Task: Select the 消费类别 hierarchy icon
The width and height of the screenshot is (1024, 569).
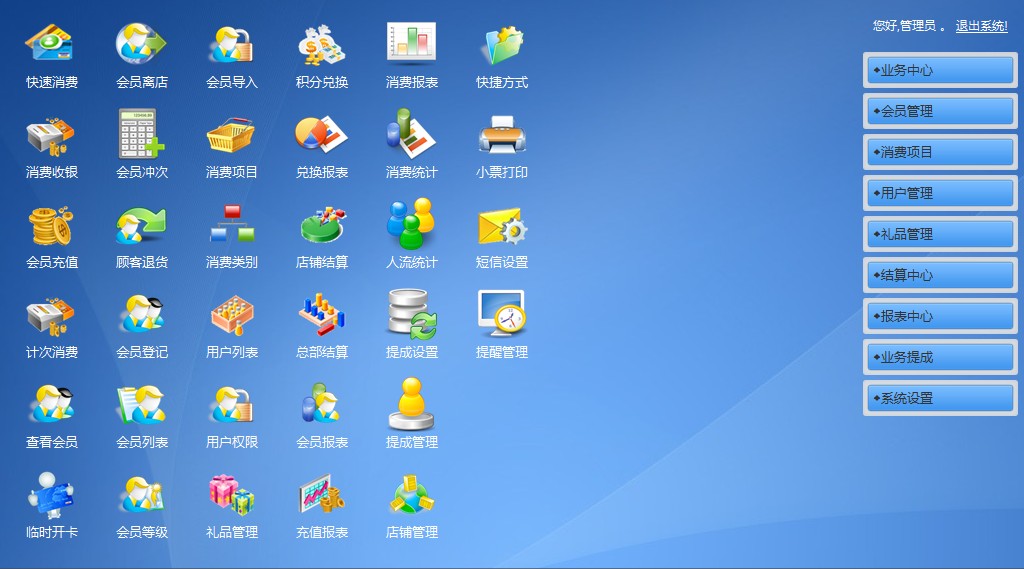Action: click(x=231, y=224)
